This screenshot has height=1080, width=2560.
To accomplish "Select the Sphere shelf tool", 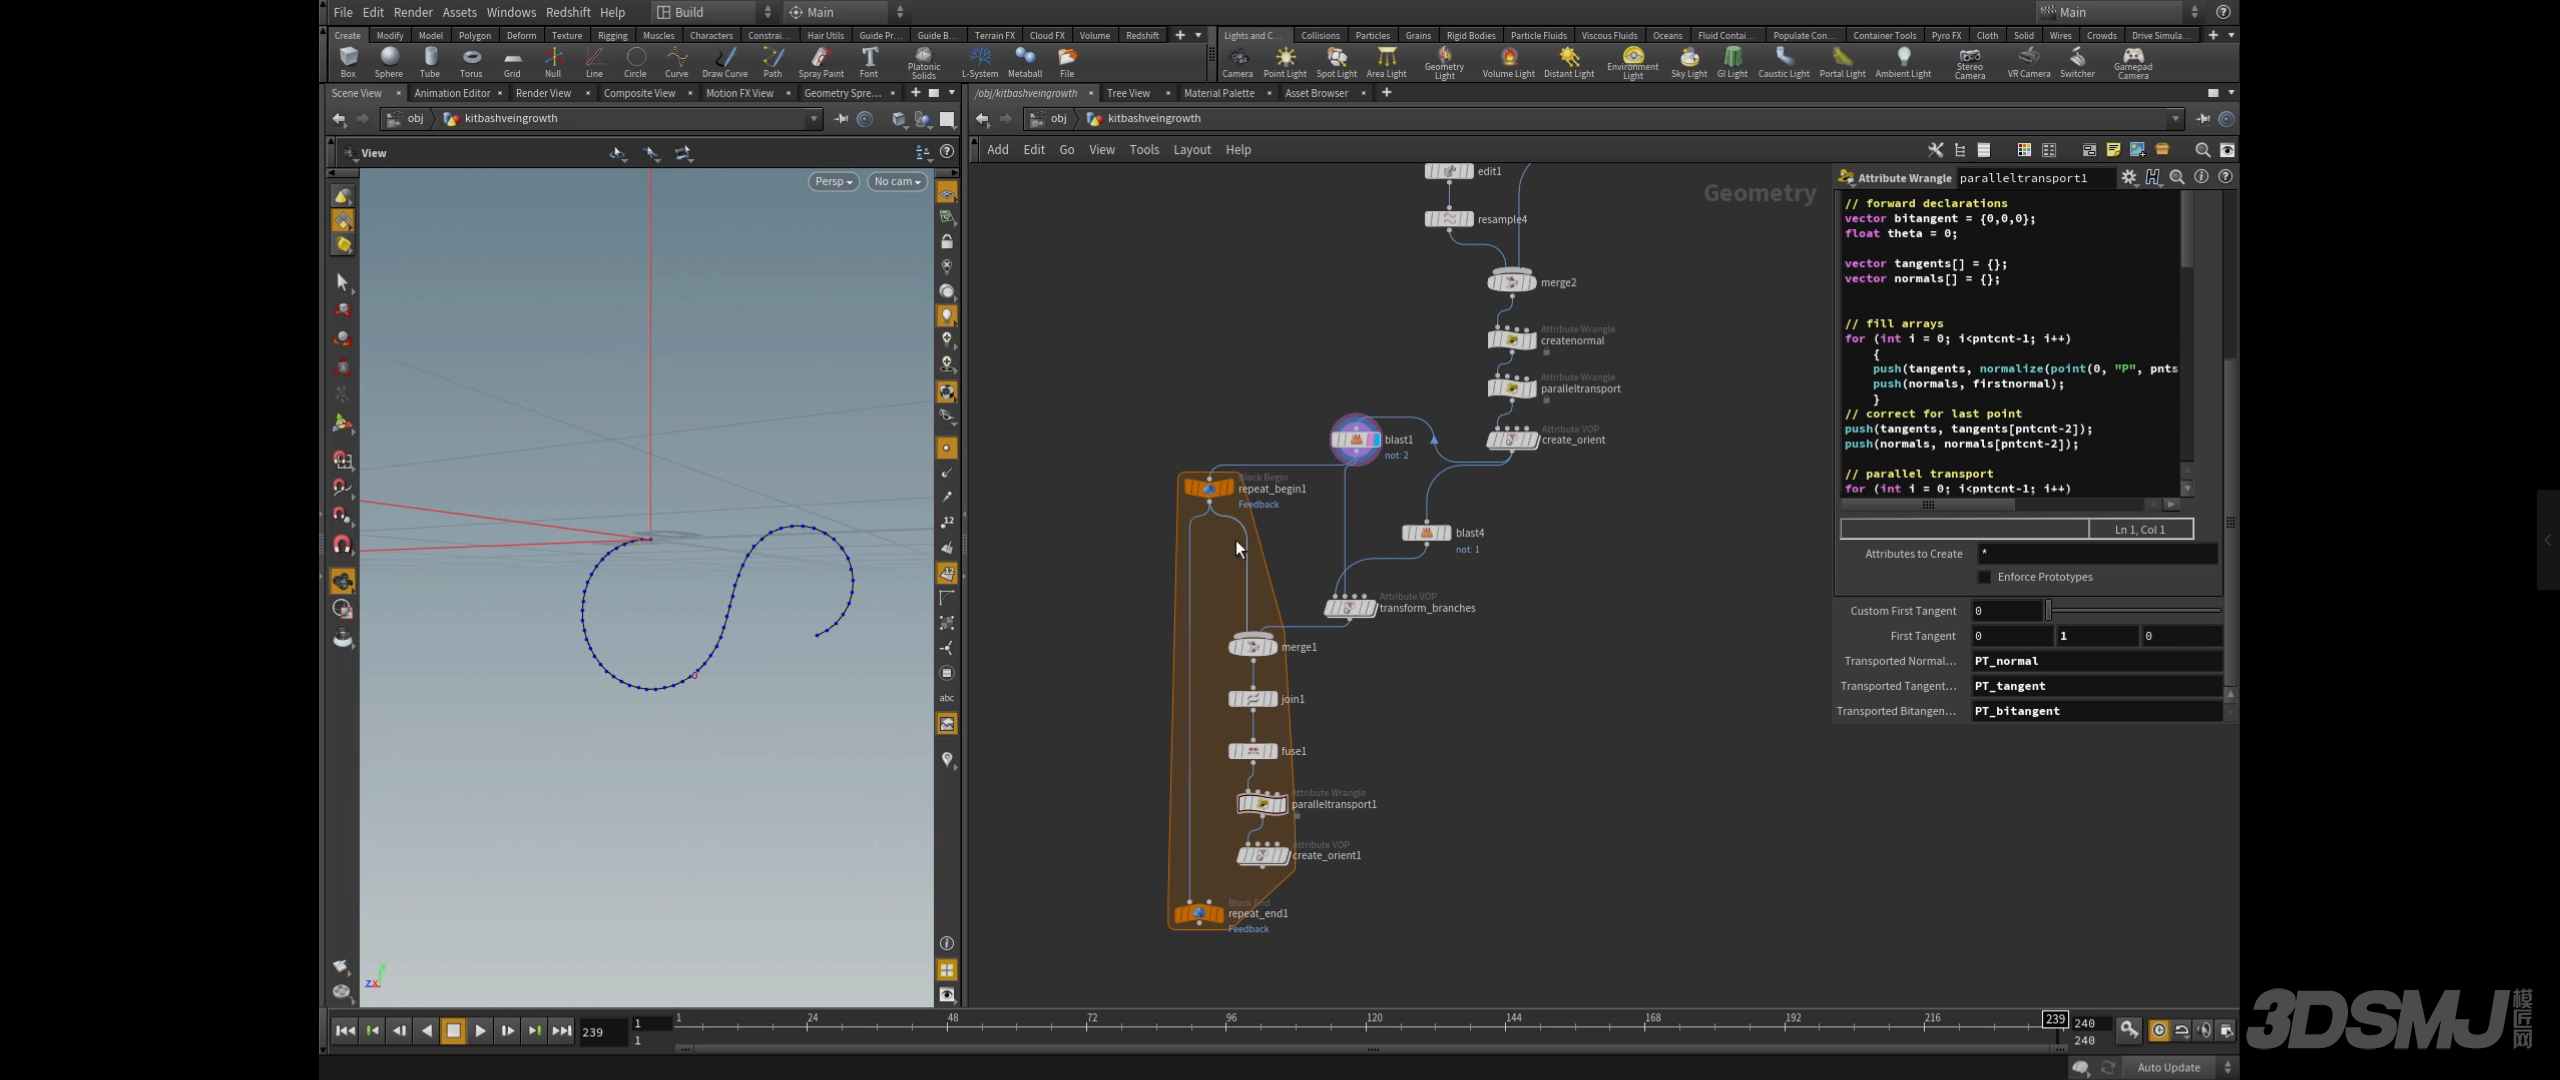I will (x=389, y=62).
